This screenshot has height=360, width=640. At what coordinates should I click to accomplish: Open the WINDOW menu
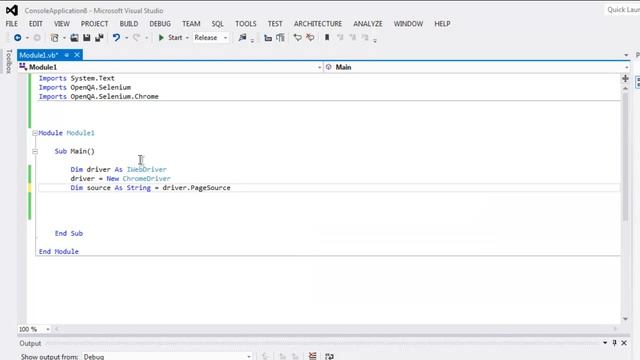(x=408, y=24)
